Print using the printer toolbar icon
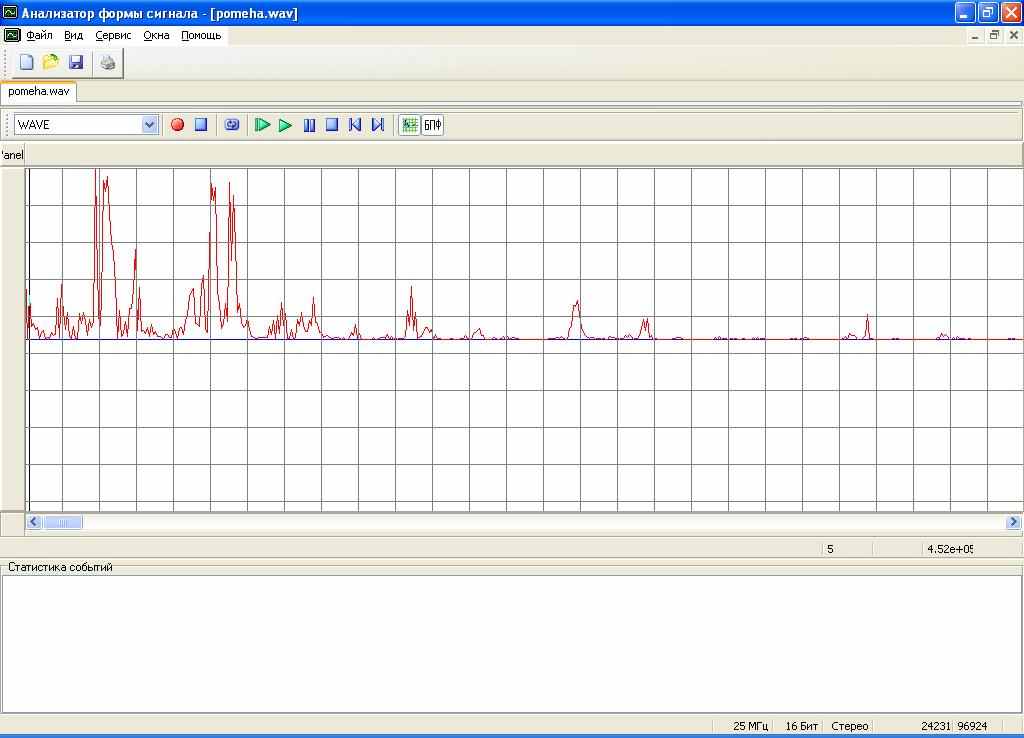 (x=108, y=63)
